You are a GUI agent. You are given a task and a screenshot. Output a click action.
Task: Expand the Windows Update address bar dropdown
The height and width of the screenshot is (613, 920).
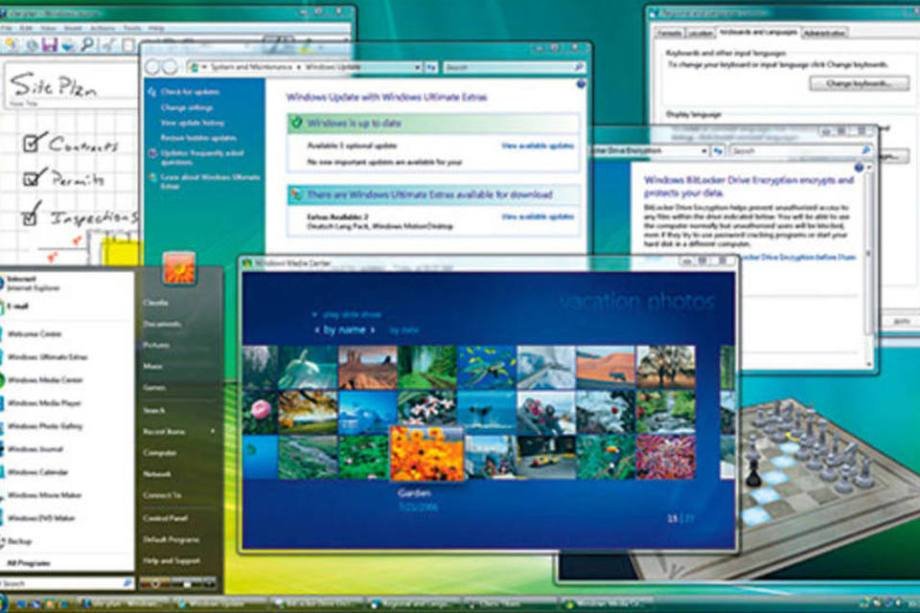click(x=417, y=67)
